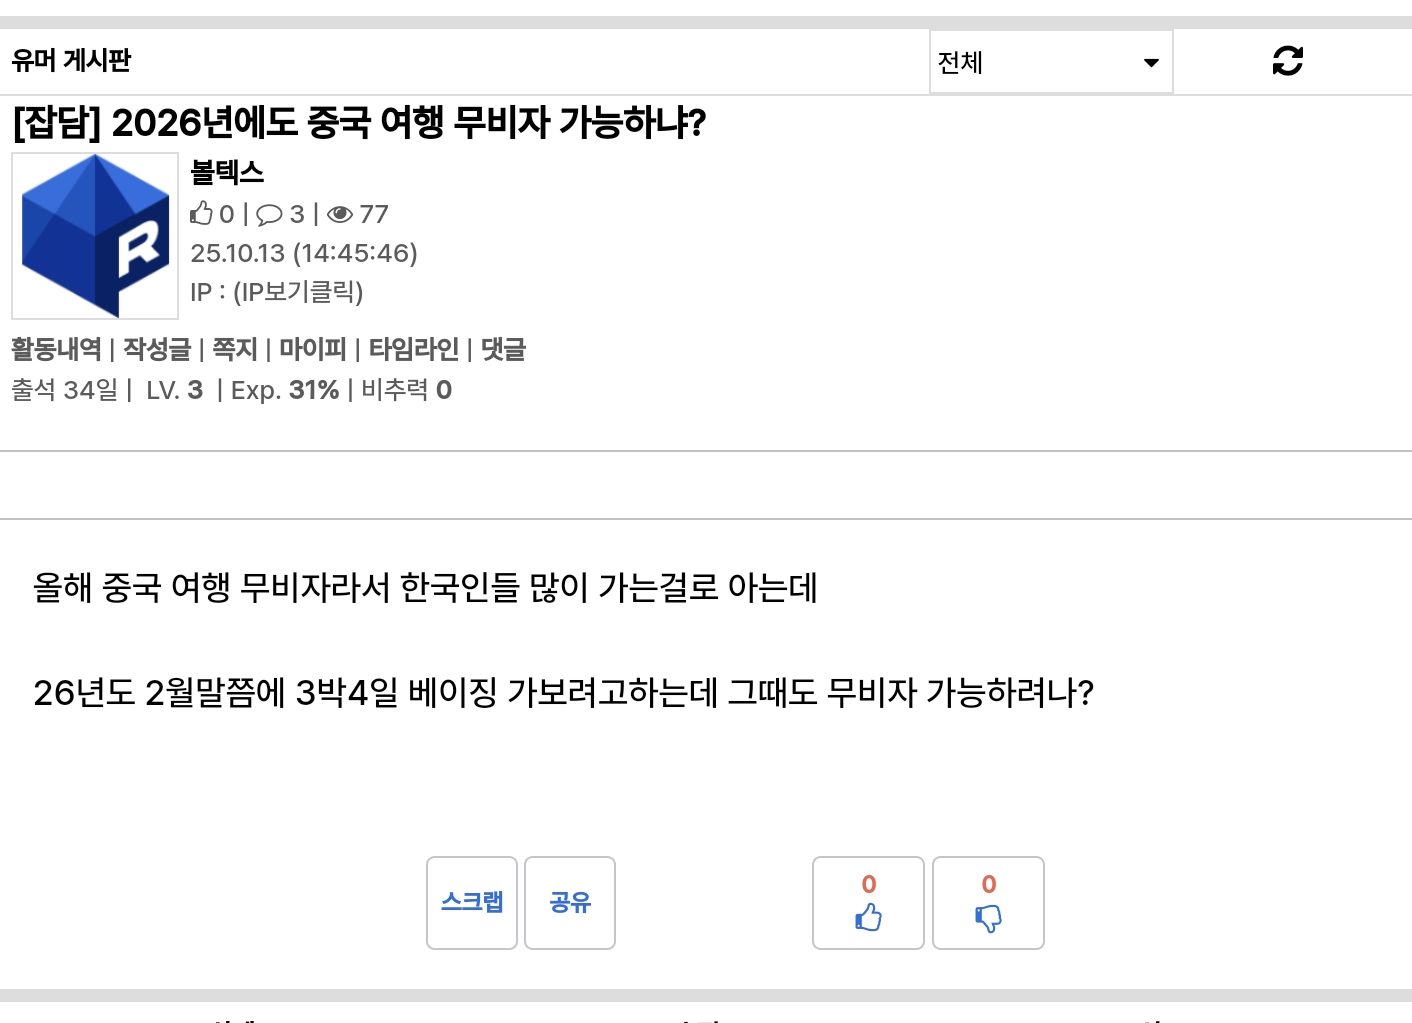
Task: Open 쪽지 to message the author
Action: pos(235,349)
